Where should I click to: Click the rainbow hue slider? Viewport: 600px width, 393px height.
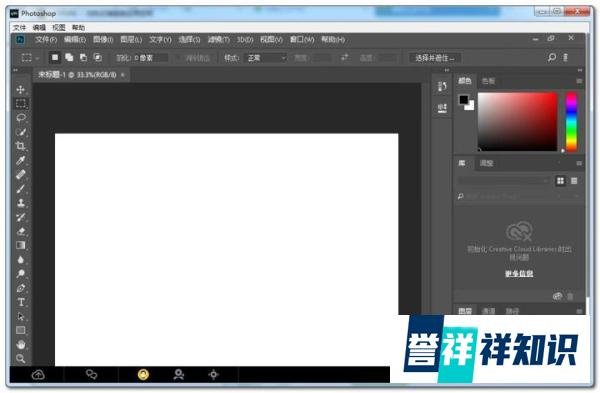[x=571, y=122]
